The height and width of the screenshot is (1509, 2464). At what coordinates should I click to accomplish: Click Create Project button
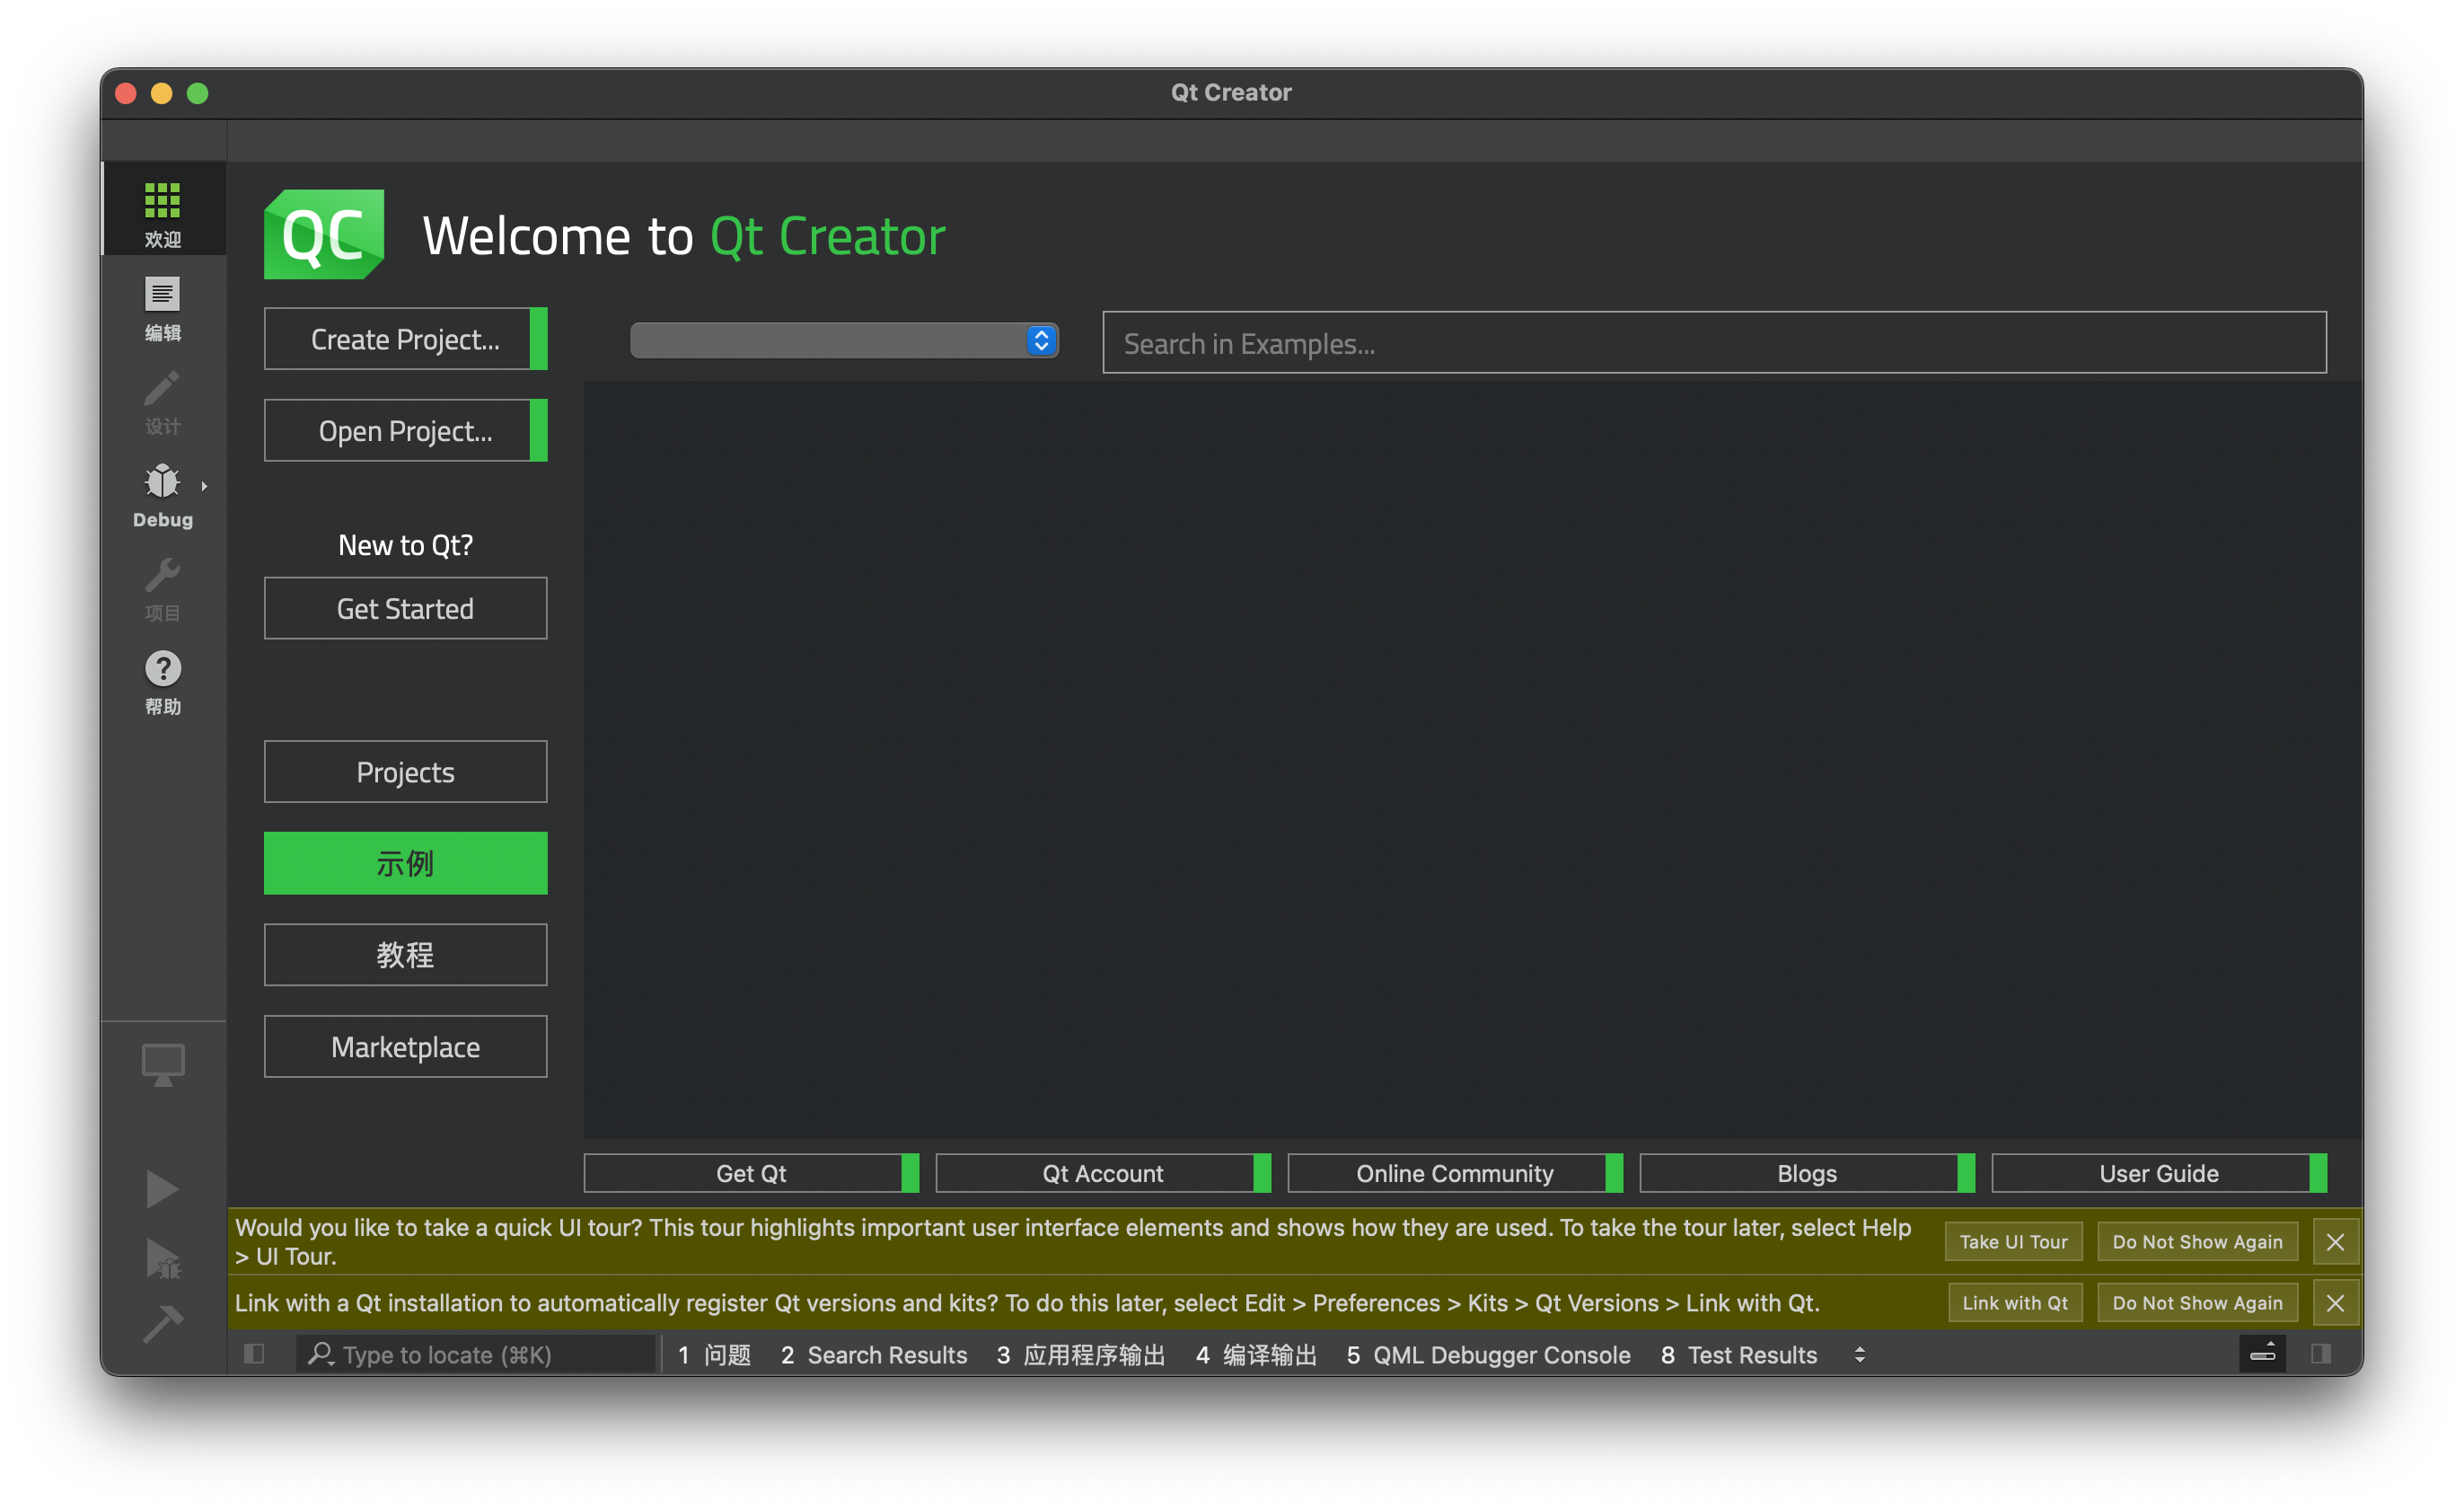(x=405, y=339)
